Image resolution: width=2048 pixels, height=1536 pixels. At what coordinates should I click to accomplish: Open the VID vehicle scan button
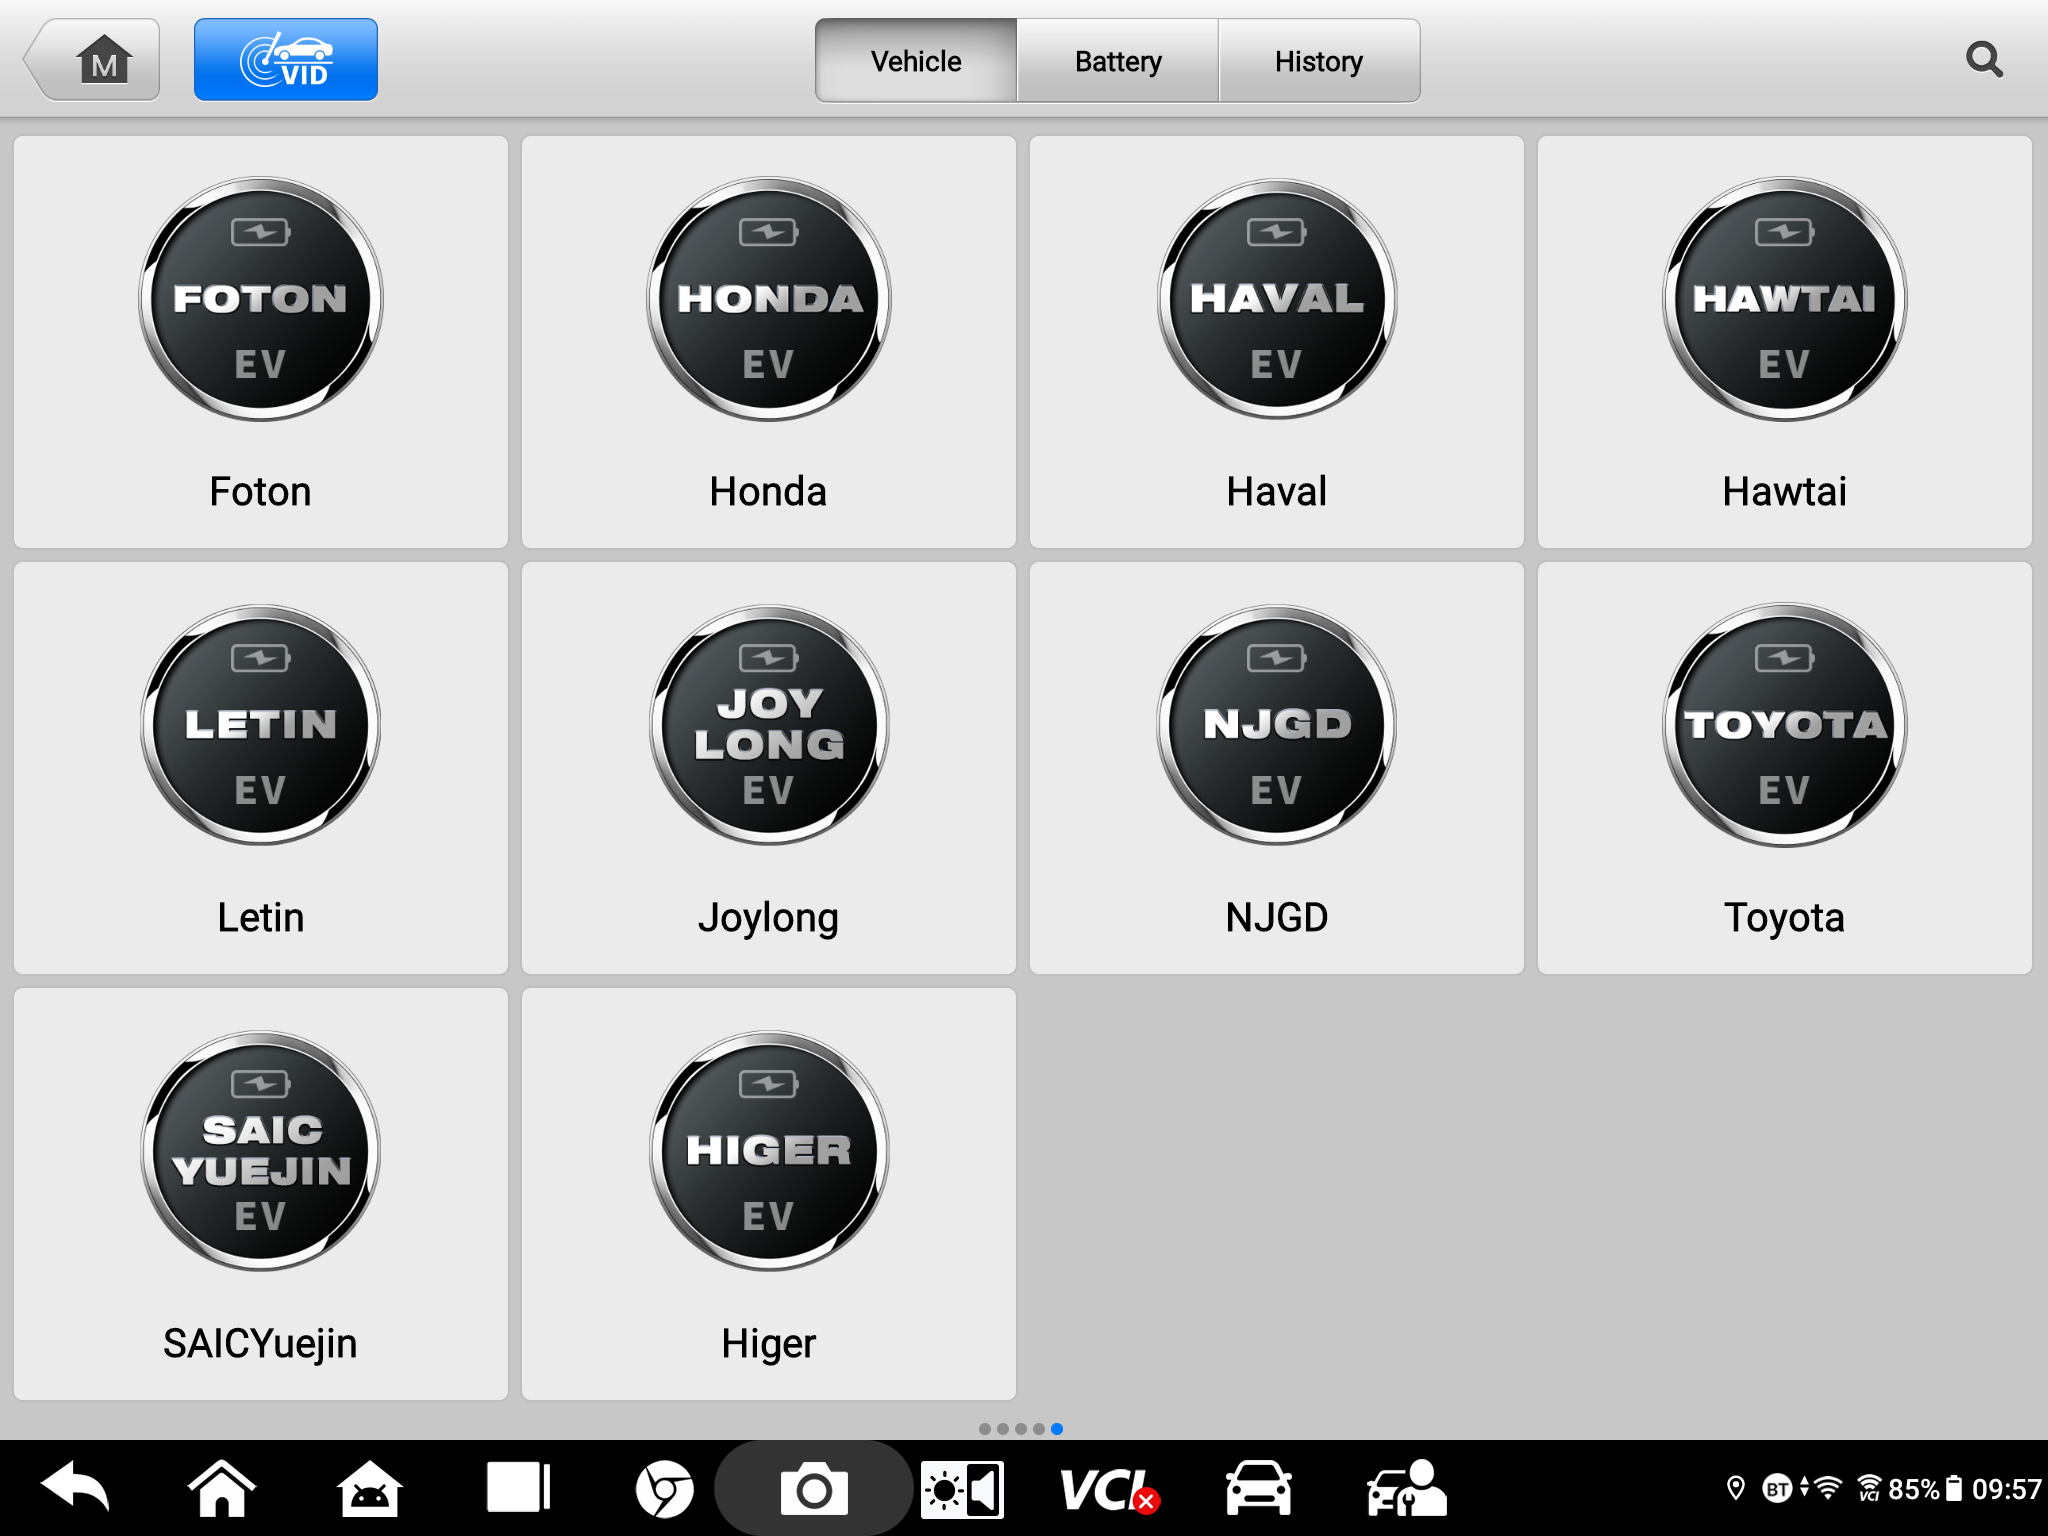286,60
